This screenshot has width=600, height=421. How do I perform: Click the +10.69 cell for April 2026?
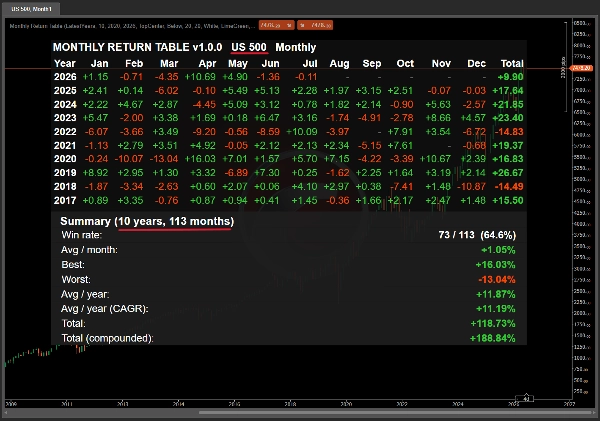point(200,77)
